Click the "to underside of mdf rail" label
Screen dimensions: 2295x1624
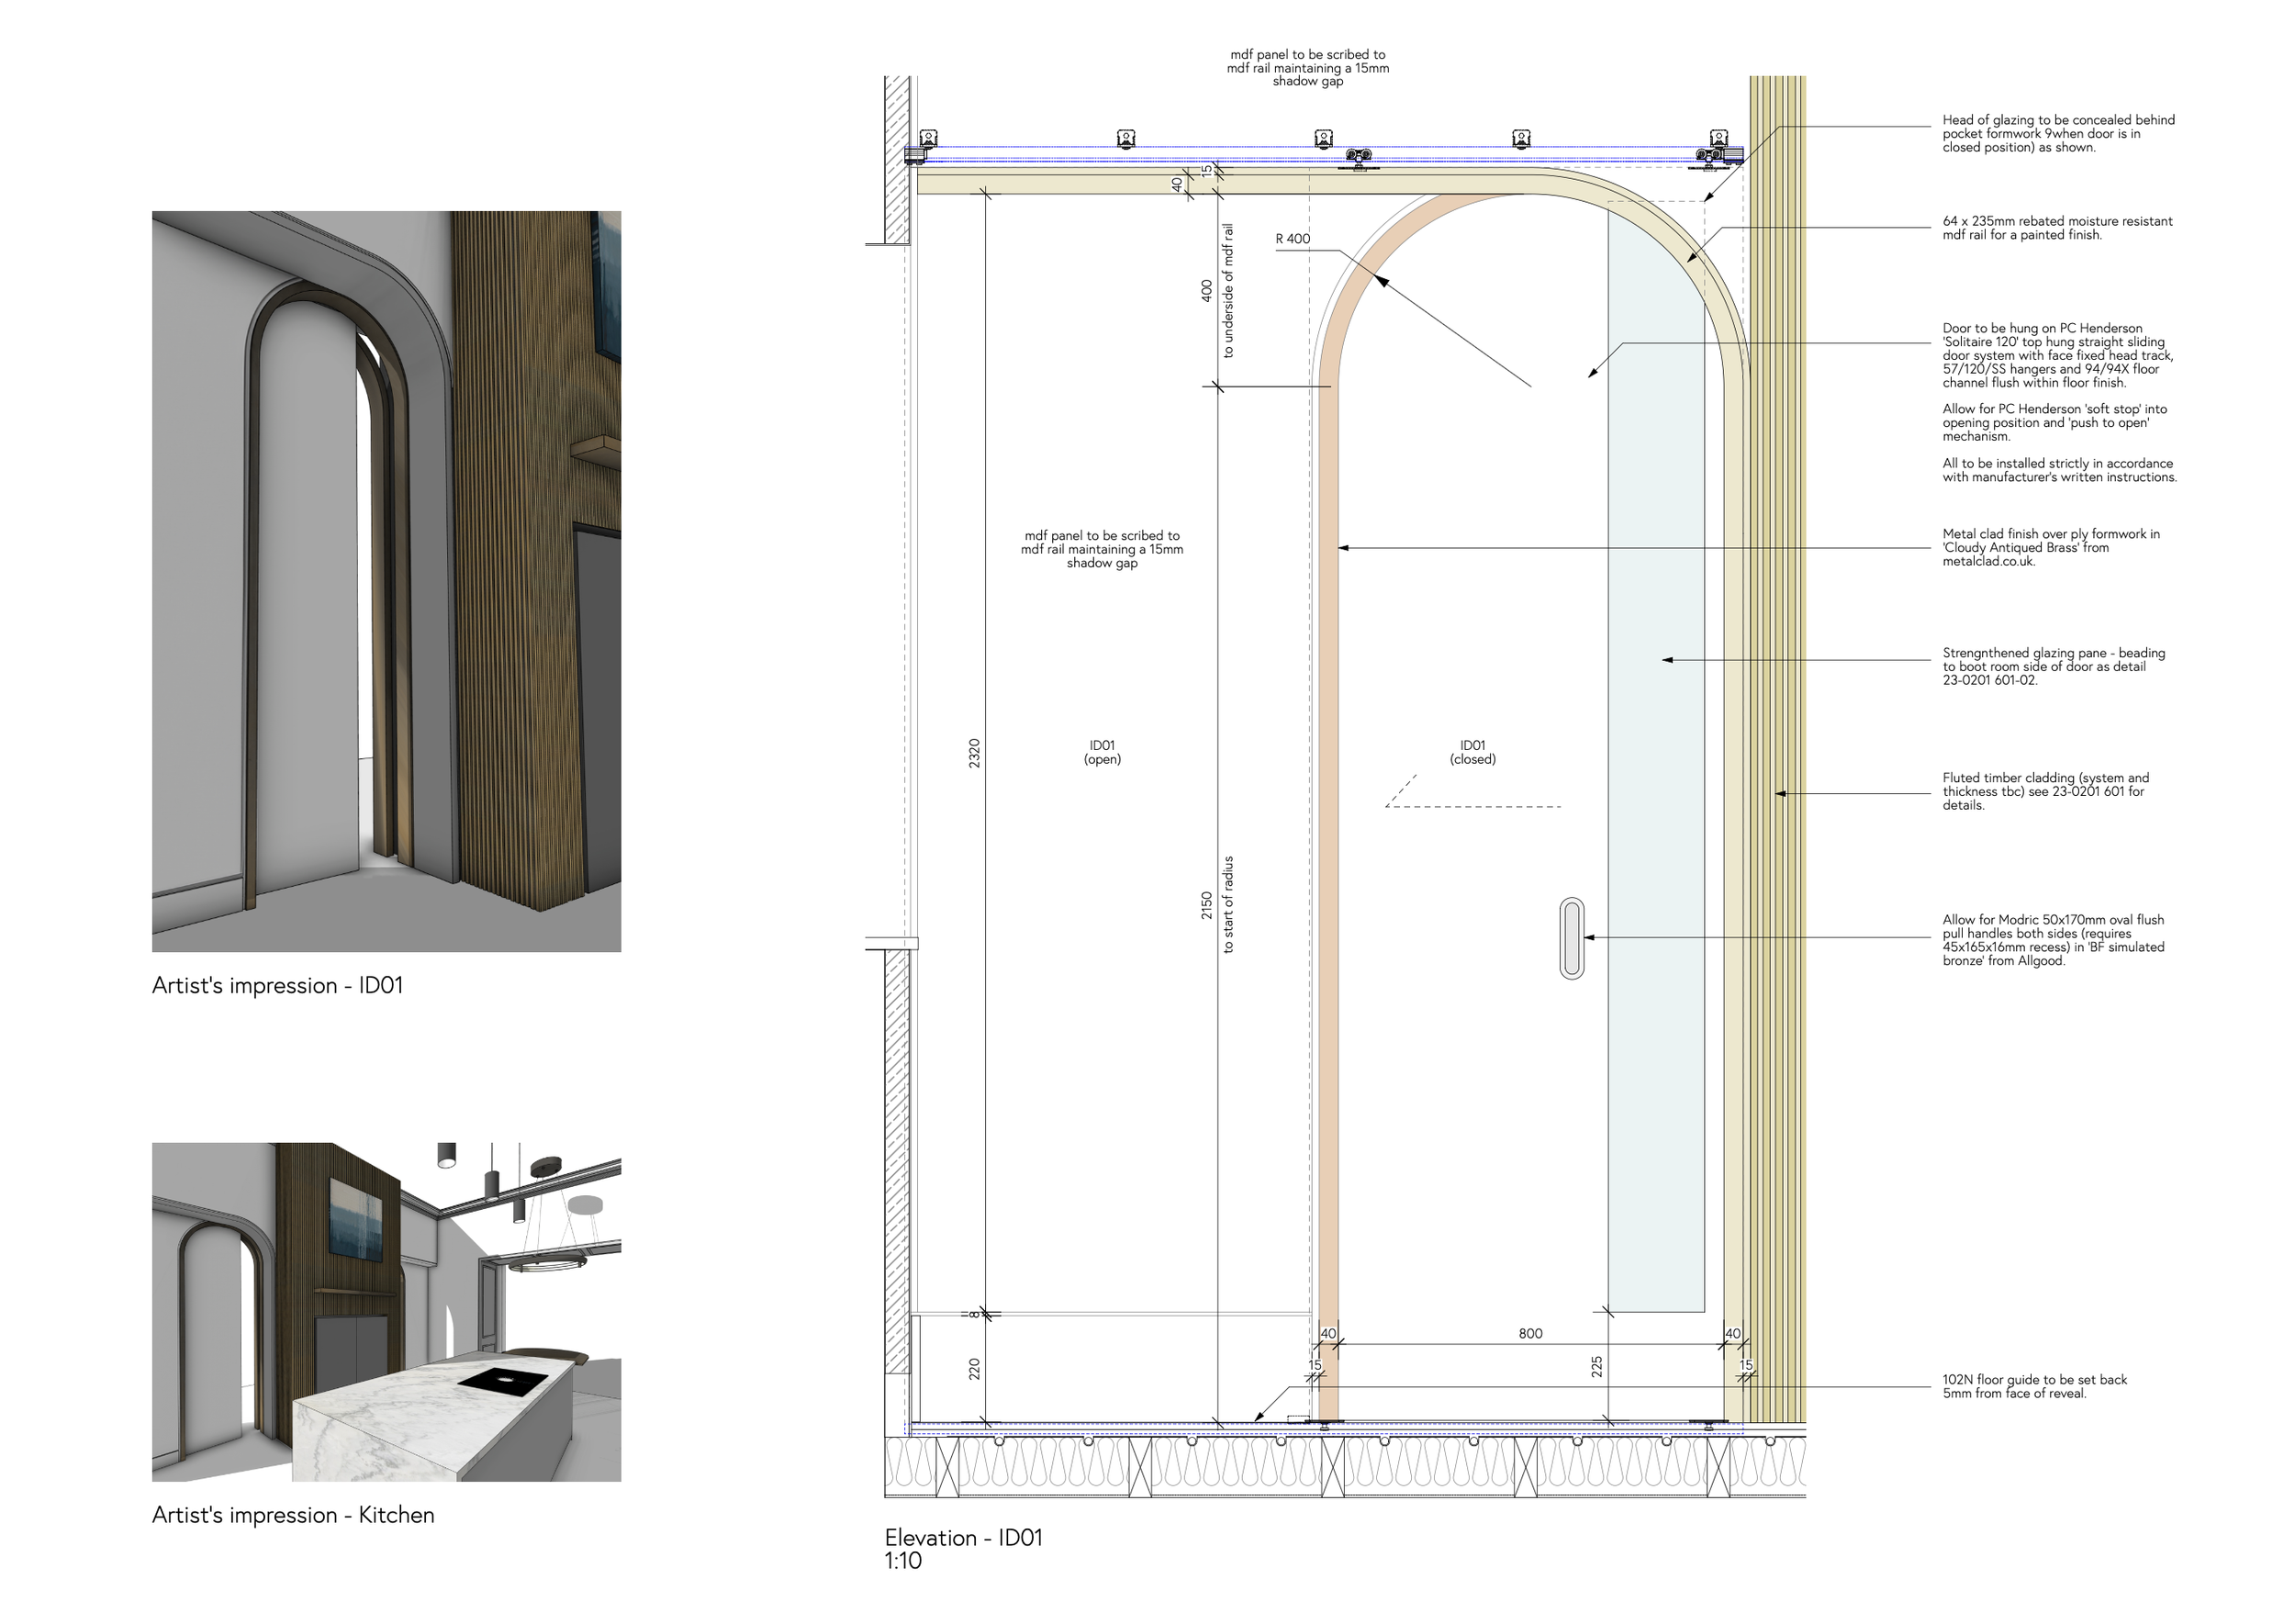pyautogui.click(x=1229, y=291)
